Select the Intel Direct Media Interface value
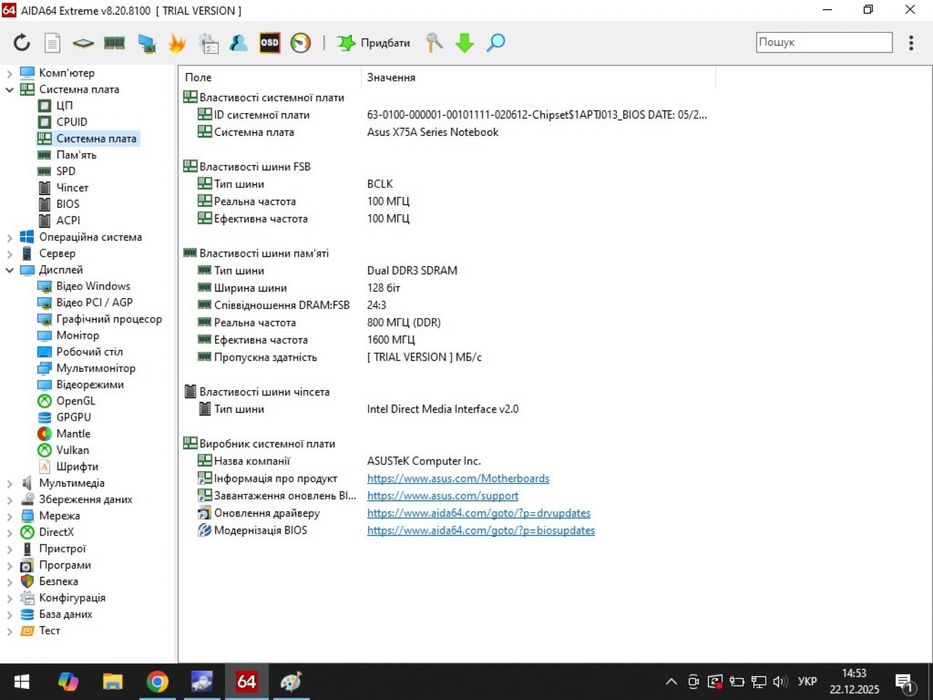 coord(443,410)
